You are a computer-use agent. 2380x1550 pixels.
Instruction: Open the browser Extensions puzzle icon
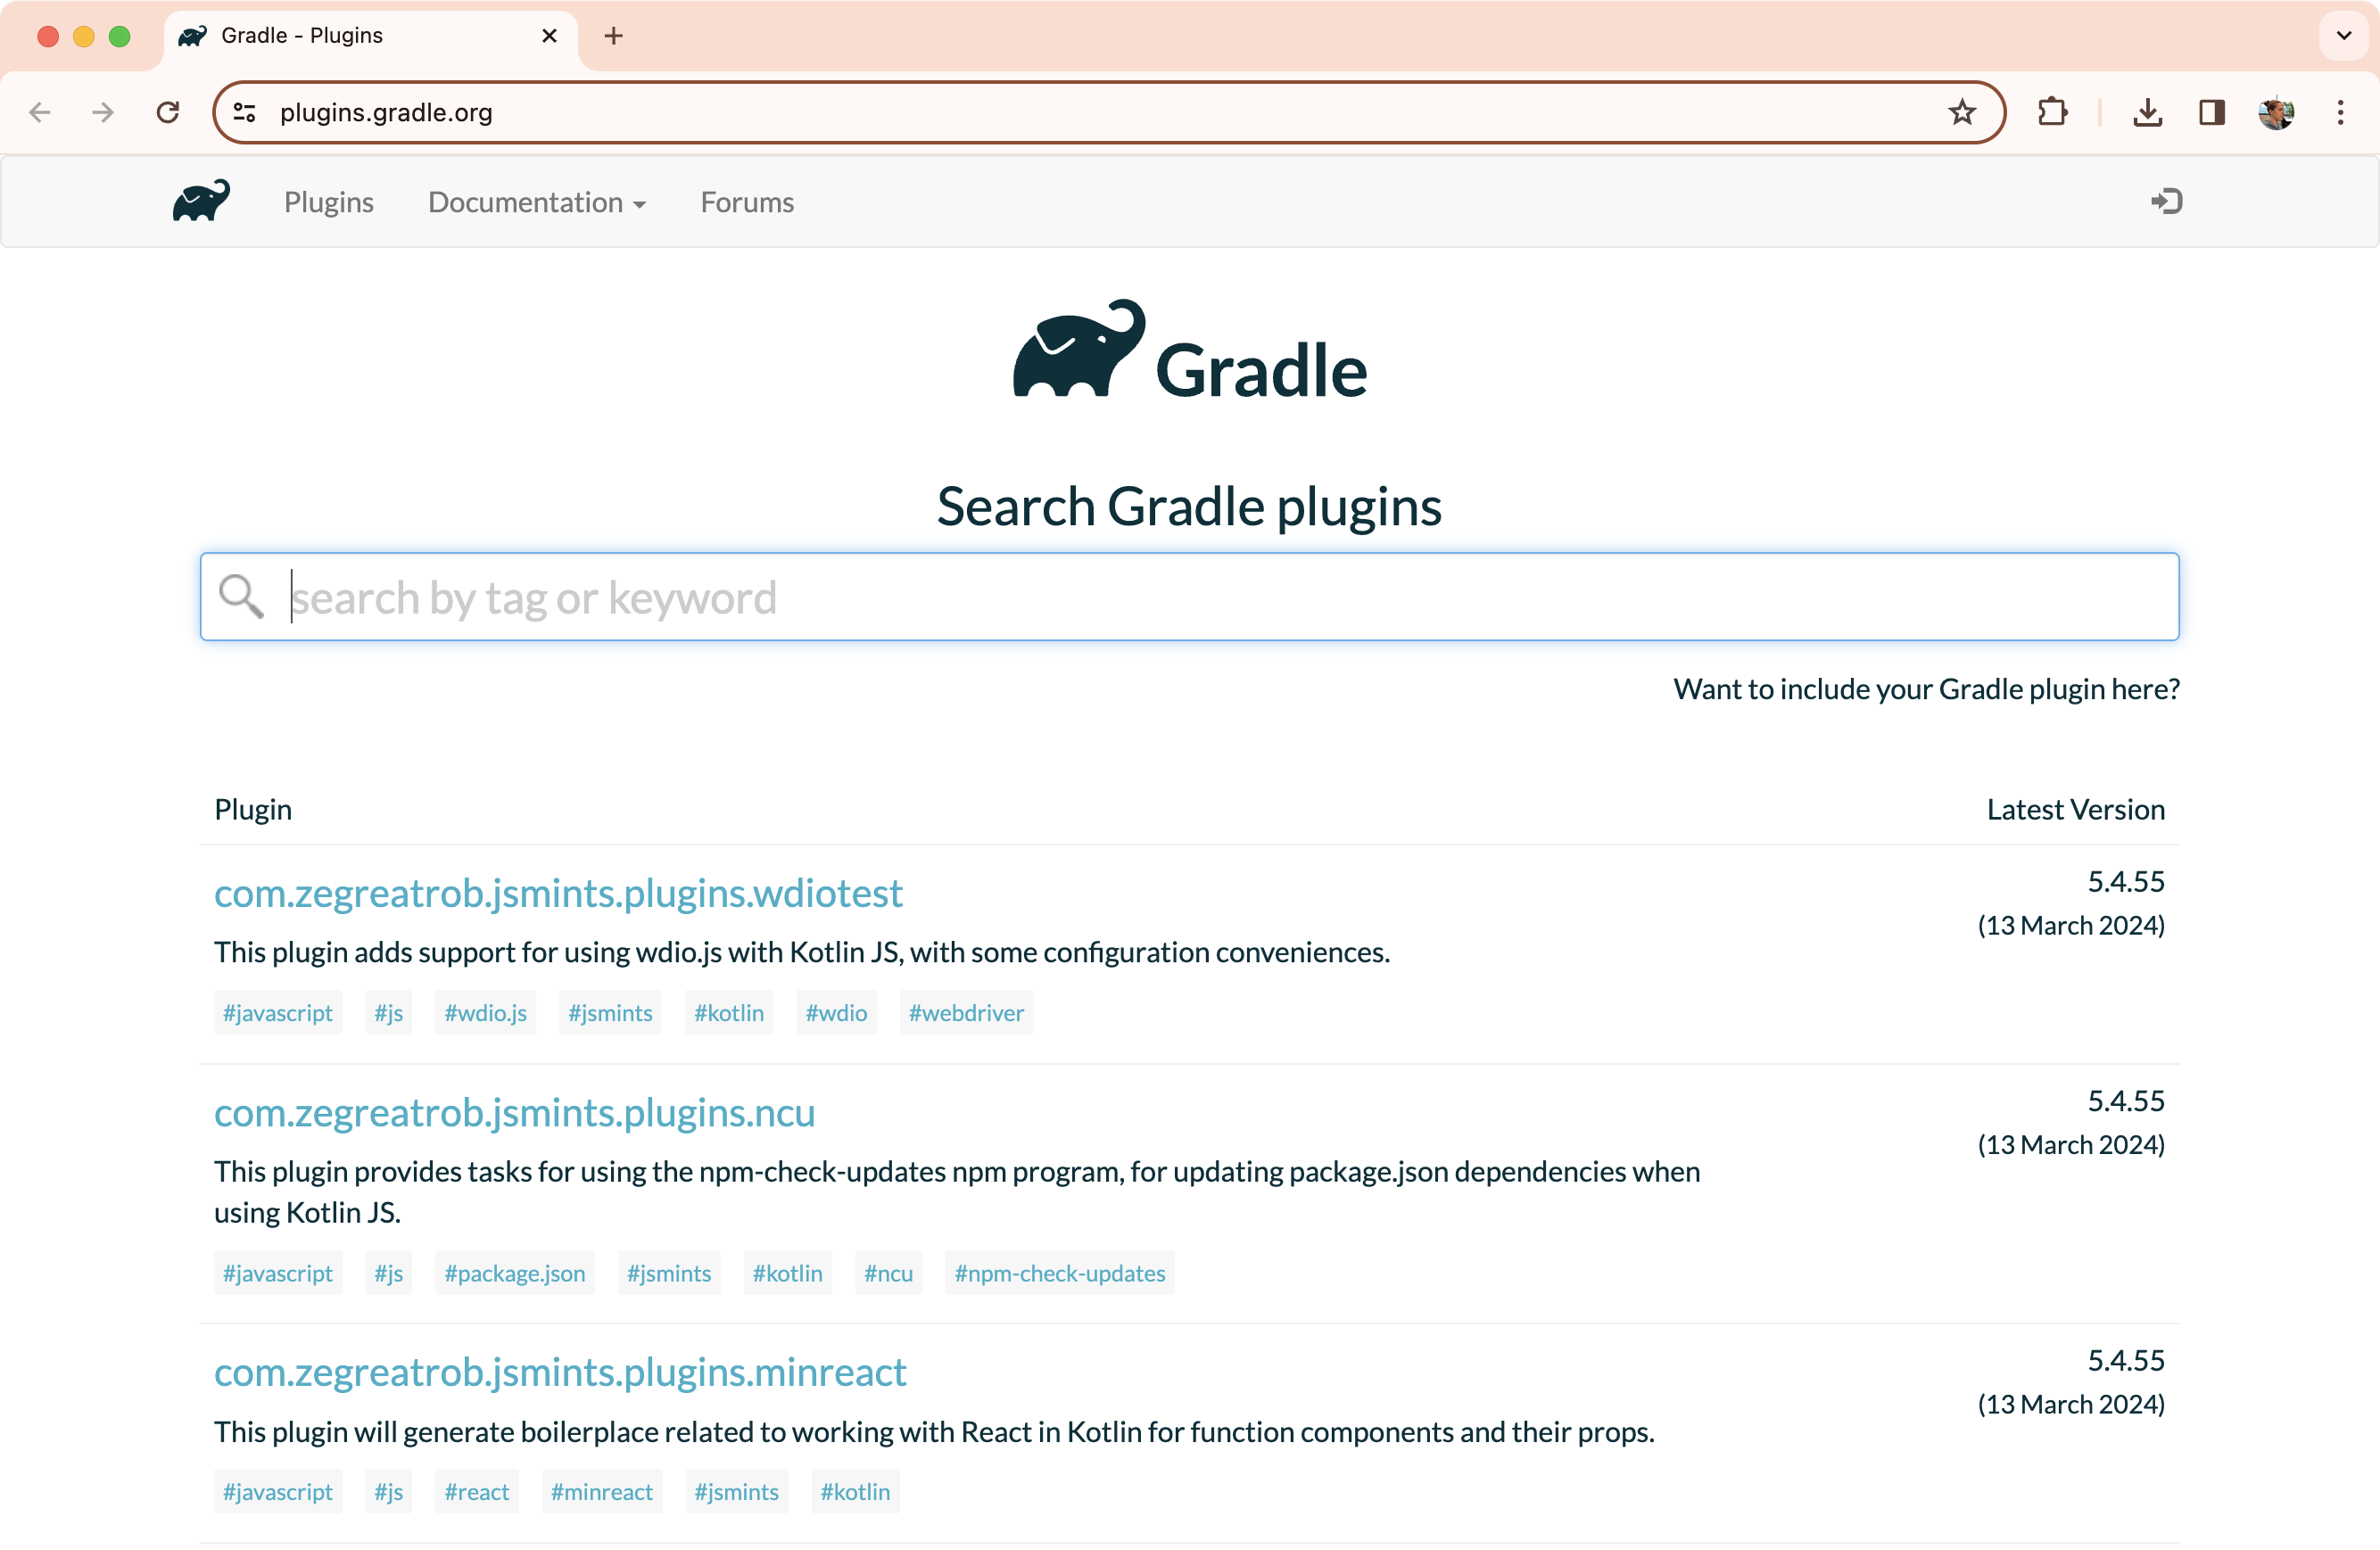[x=2052, y=112]
